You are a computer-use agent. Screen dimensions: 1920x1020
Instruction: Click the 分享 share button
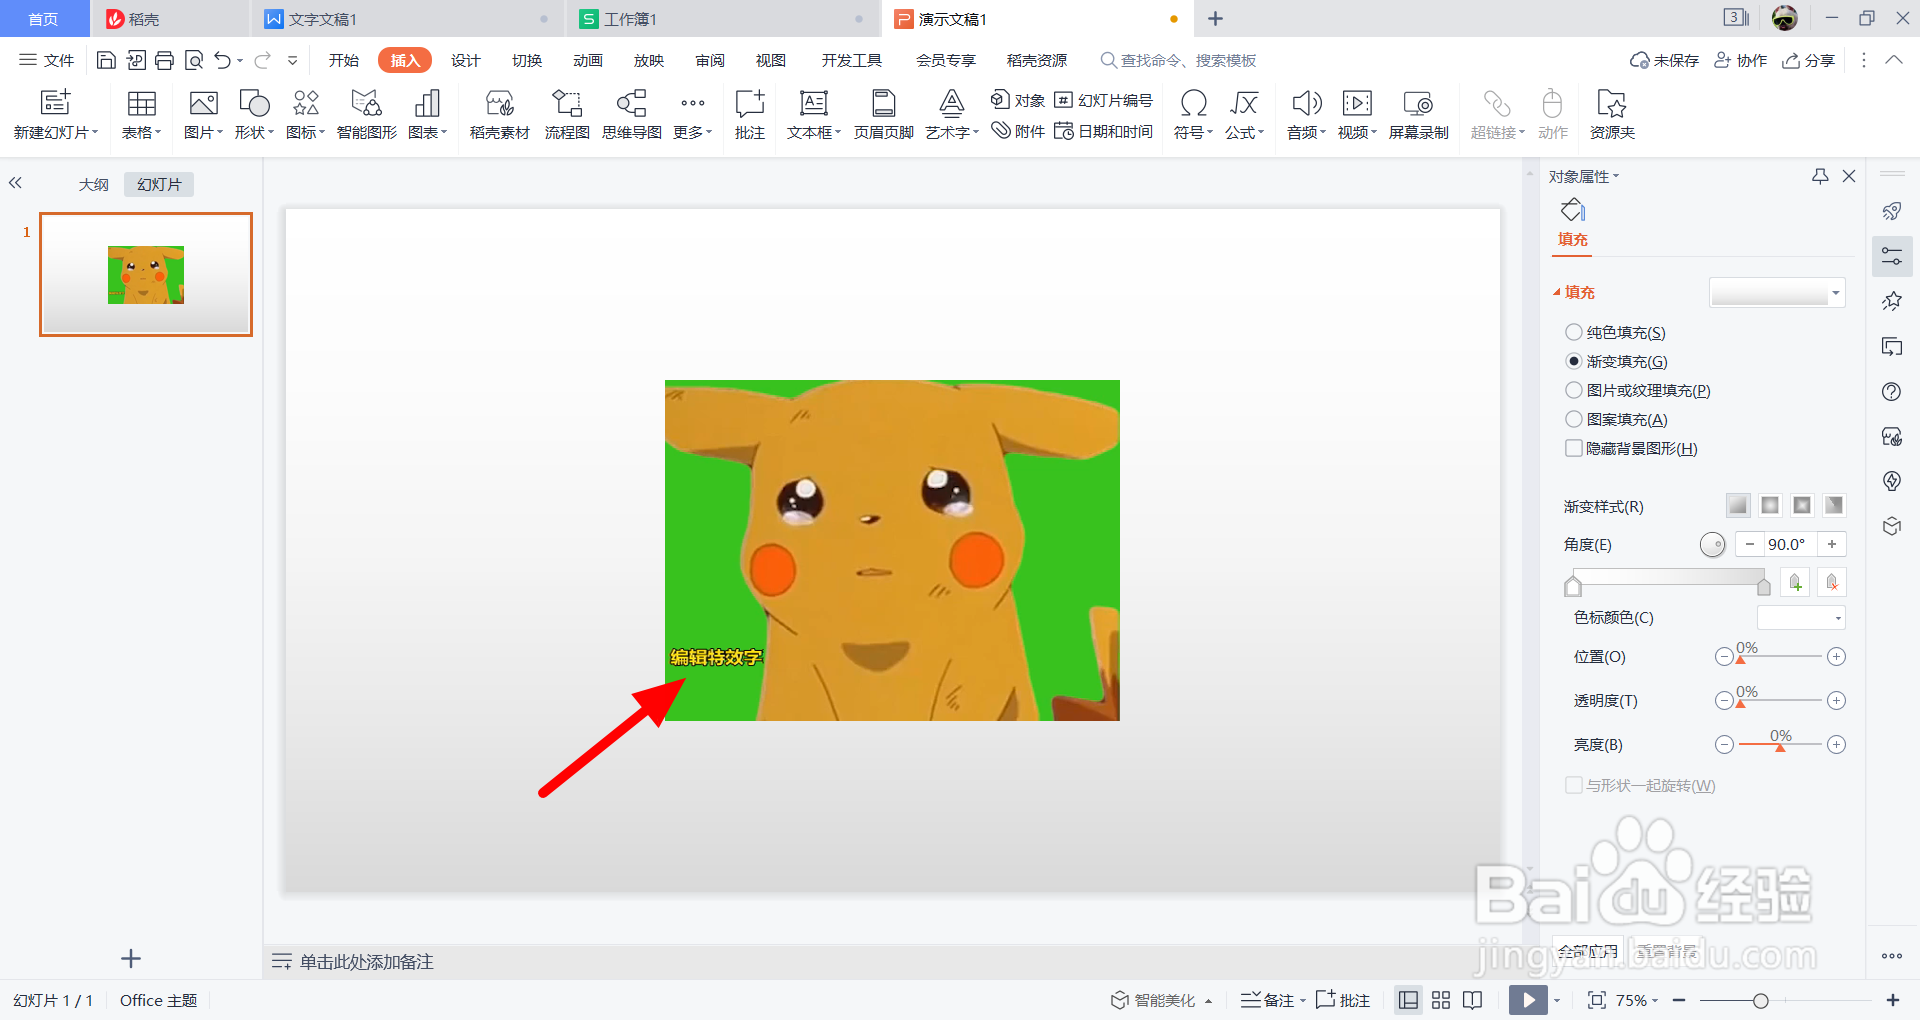point(1809,60)
